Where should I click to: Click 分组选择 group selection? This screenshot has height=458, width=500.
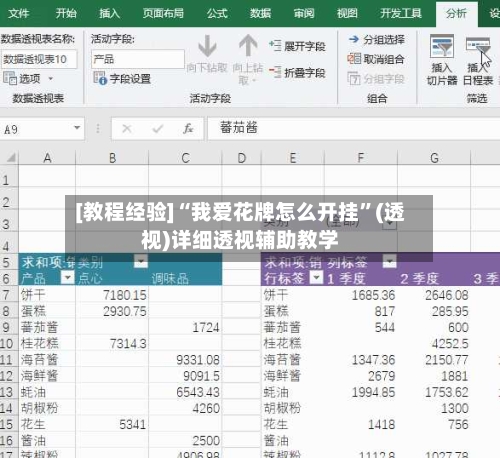click(x=376, y=40)
